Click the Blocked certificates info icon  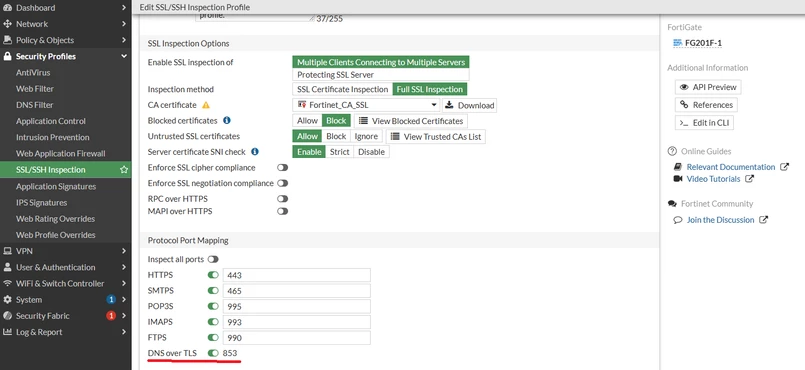[227, 121]
